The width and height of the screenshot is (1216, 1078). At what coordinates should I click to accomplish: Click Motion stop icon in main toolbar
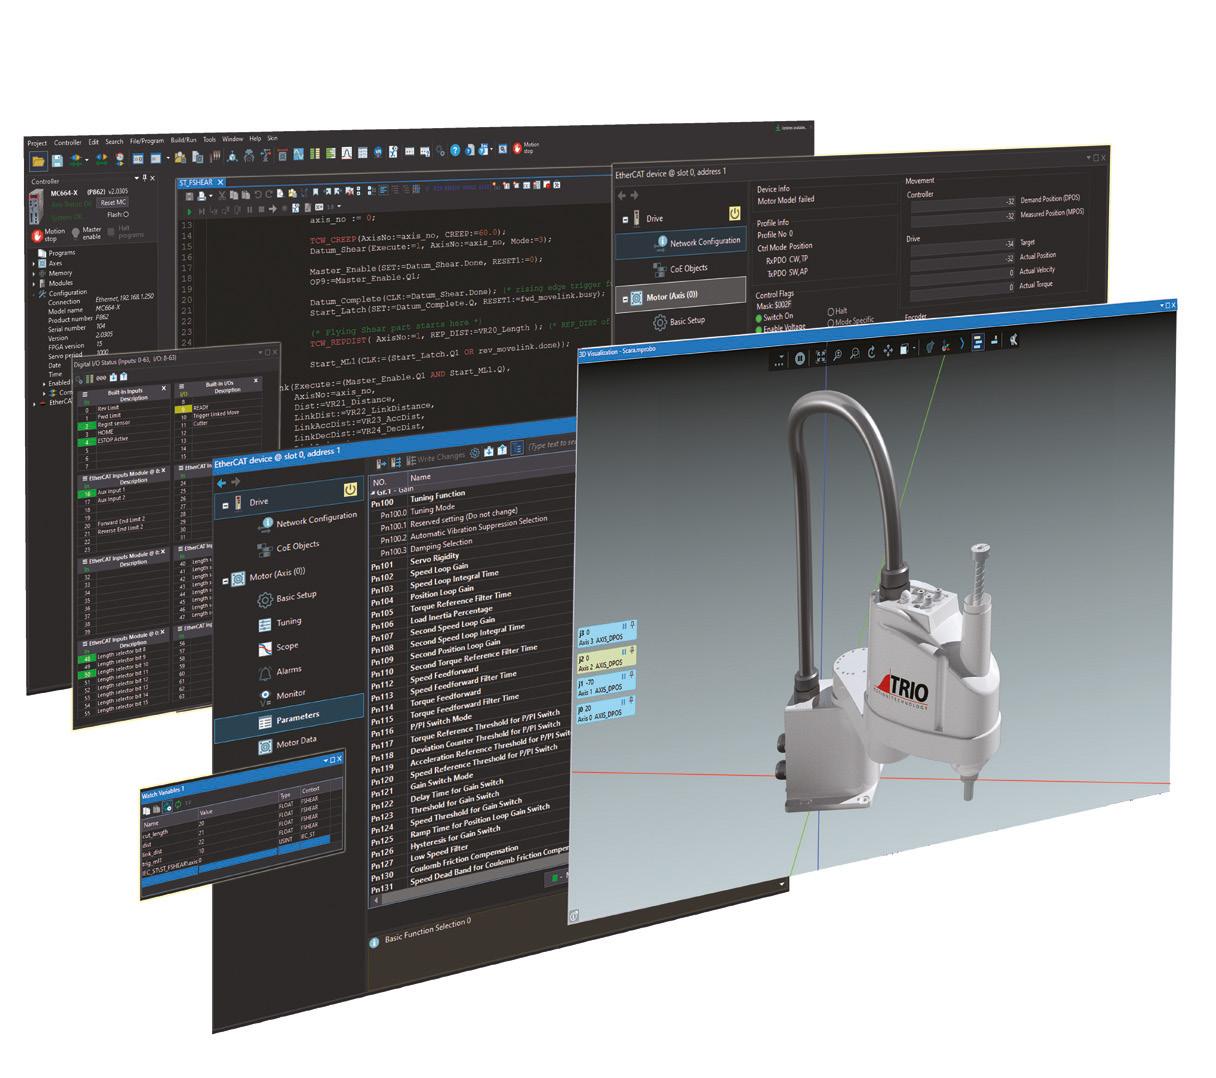pos(517,149)
